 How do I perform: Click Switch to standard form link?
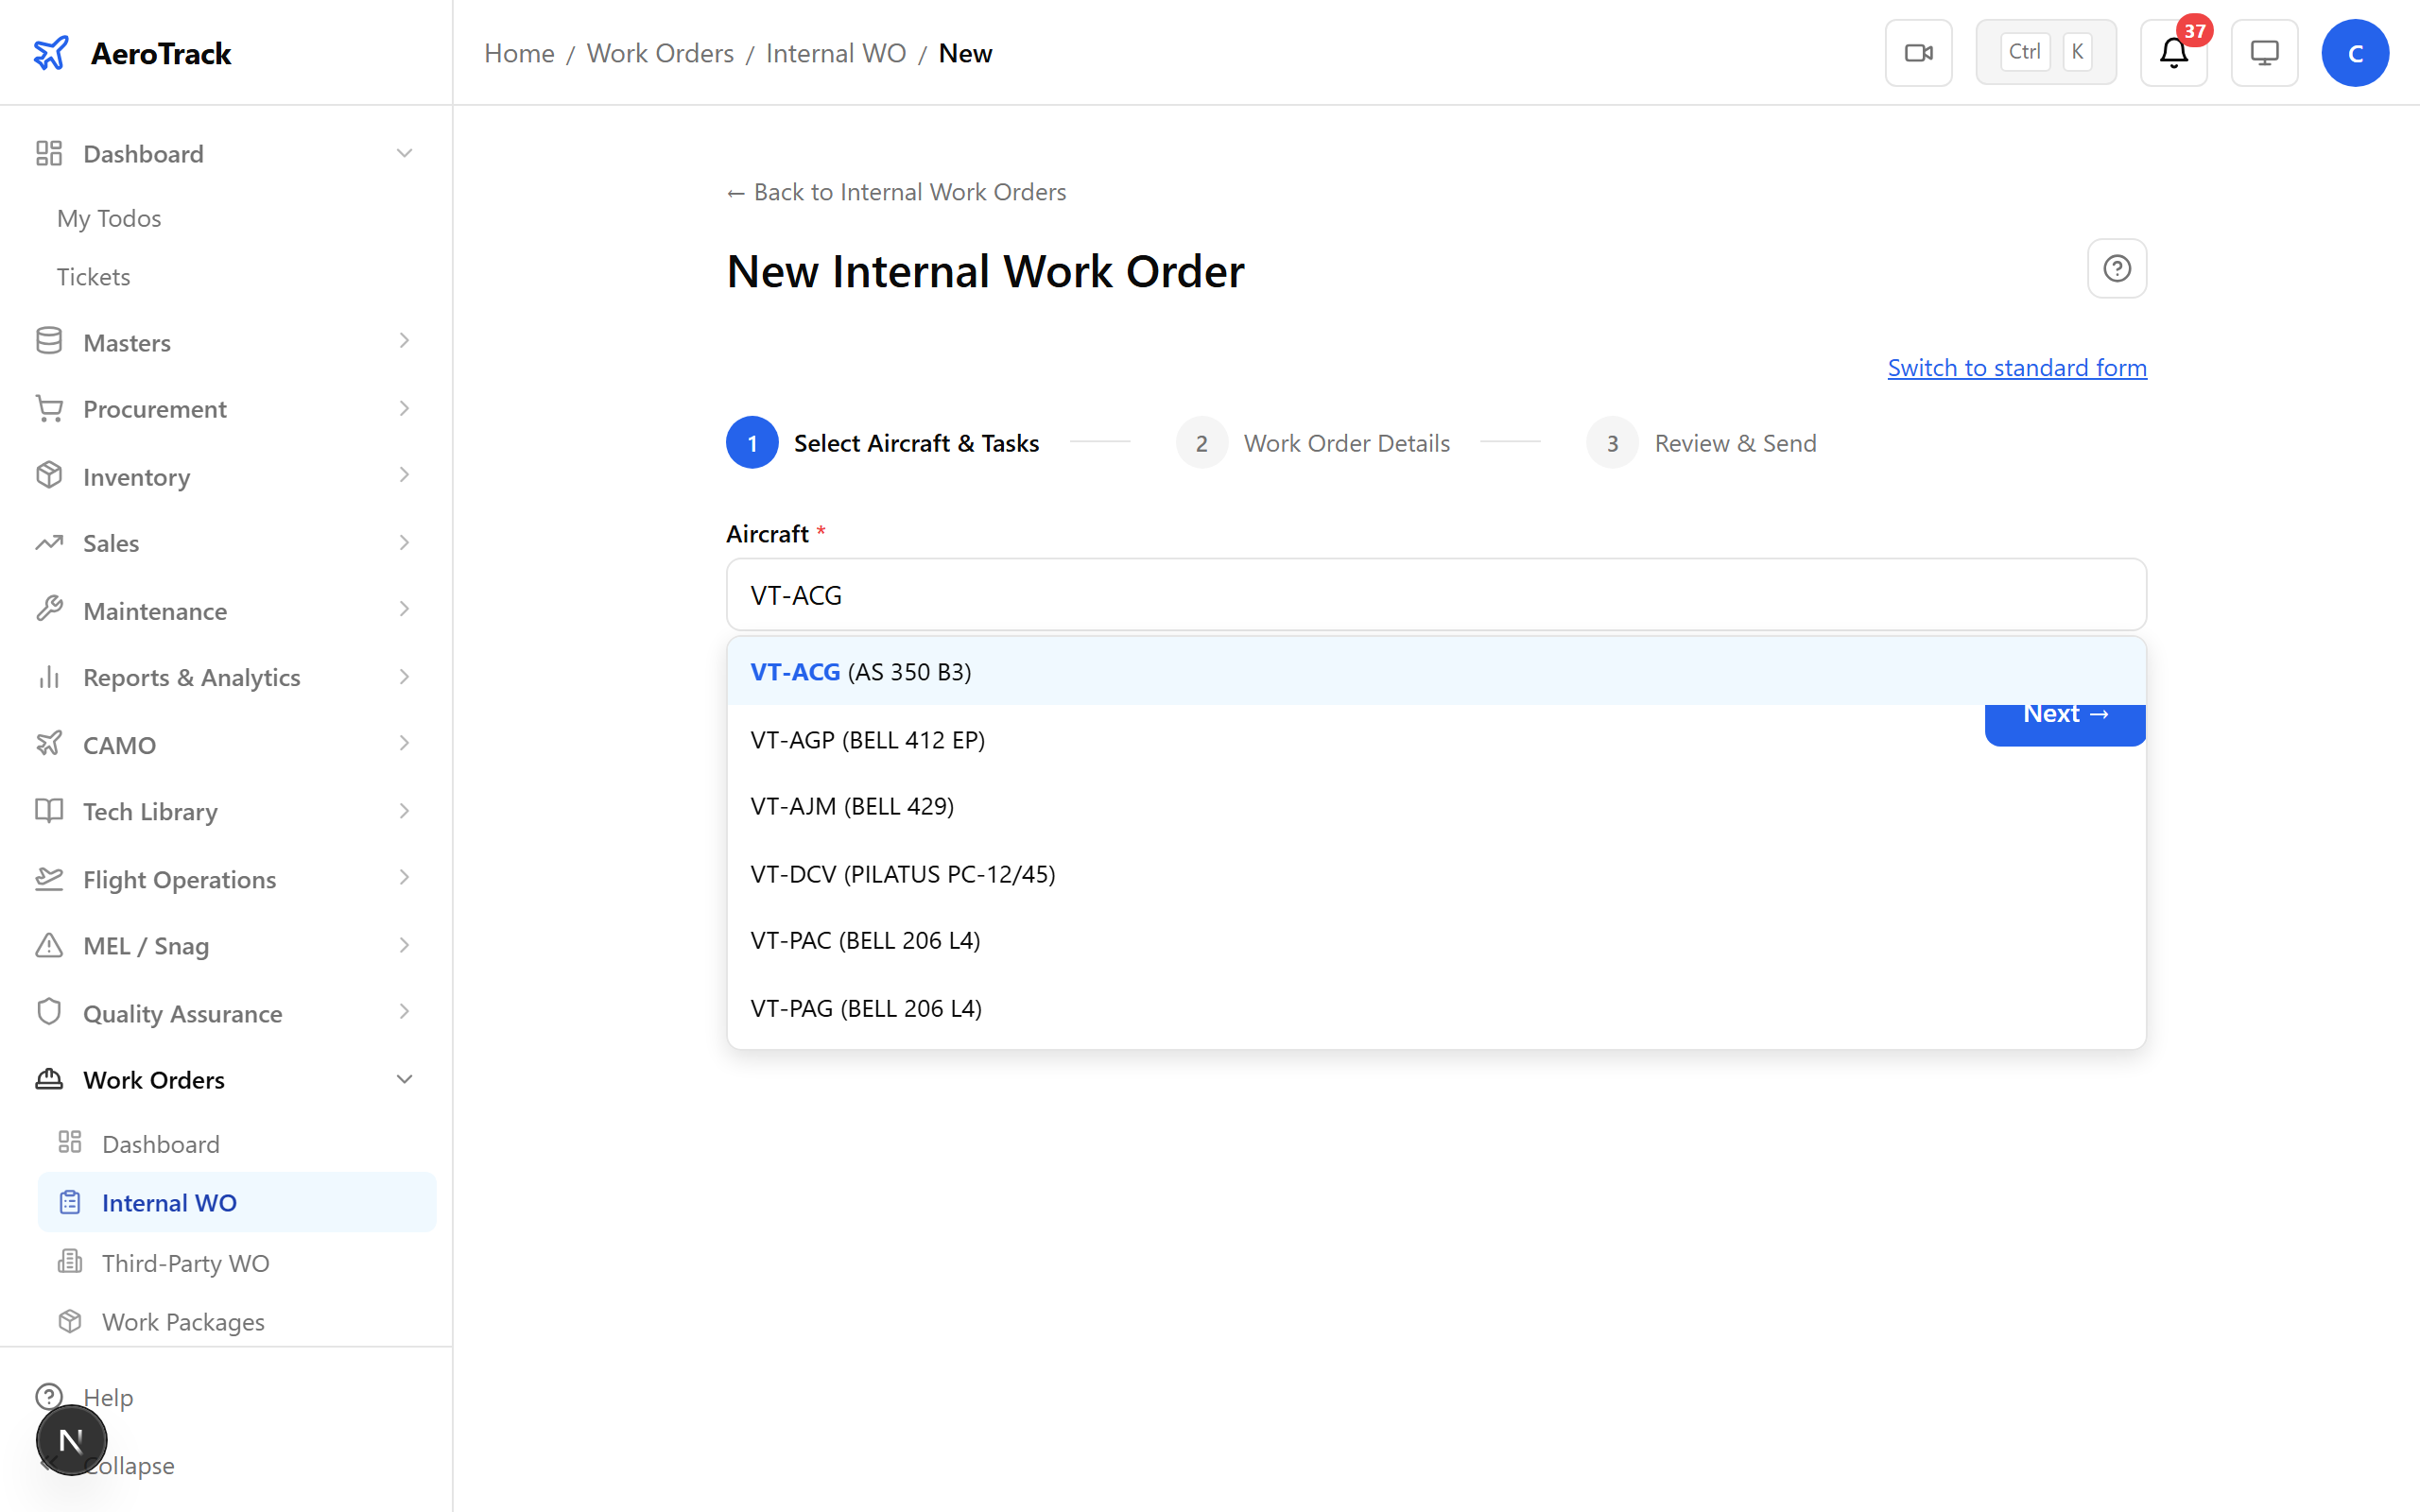point(2016,368)
